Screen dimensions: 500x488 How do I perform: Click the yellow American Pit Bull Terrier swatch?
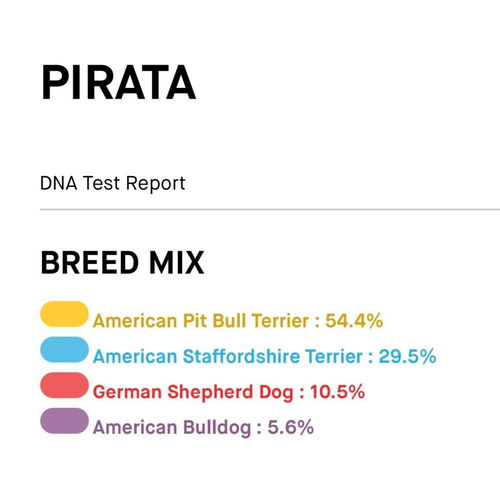(x=64, y=314)
